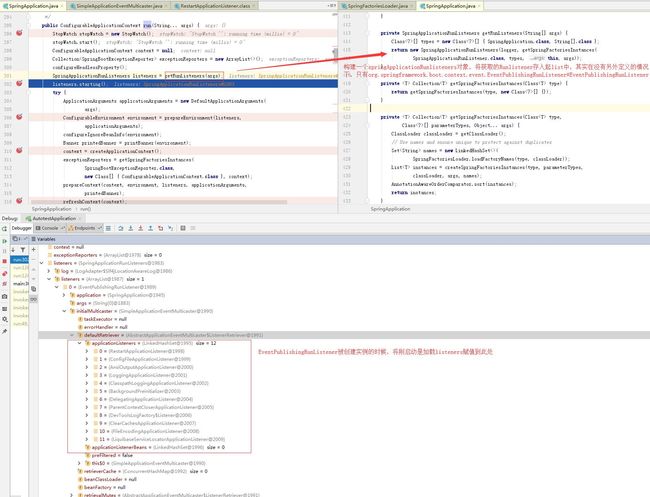Collapse listeners ArrayList size 1 node

(x=49, y=279)
